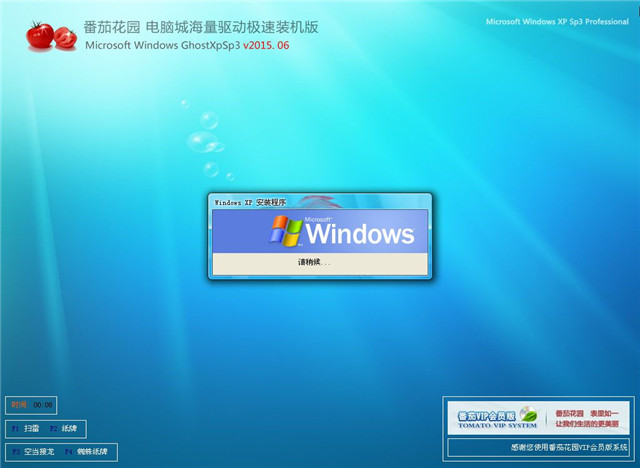Click the CD leaf icon in VIP banner

tap(529, 416)
